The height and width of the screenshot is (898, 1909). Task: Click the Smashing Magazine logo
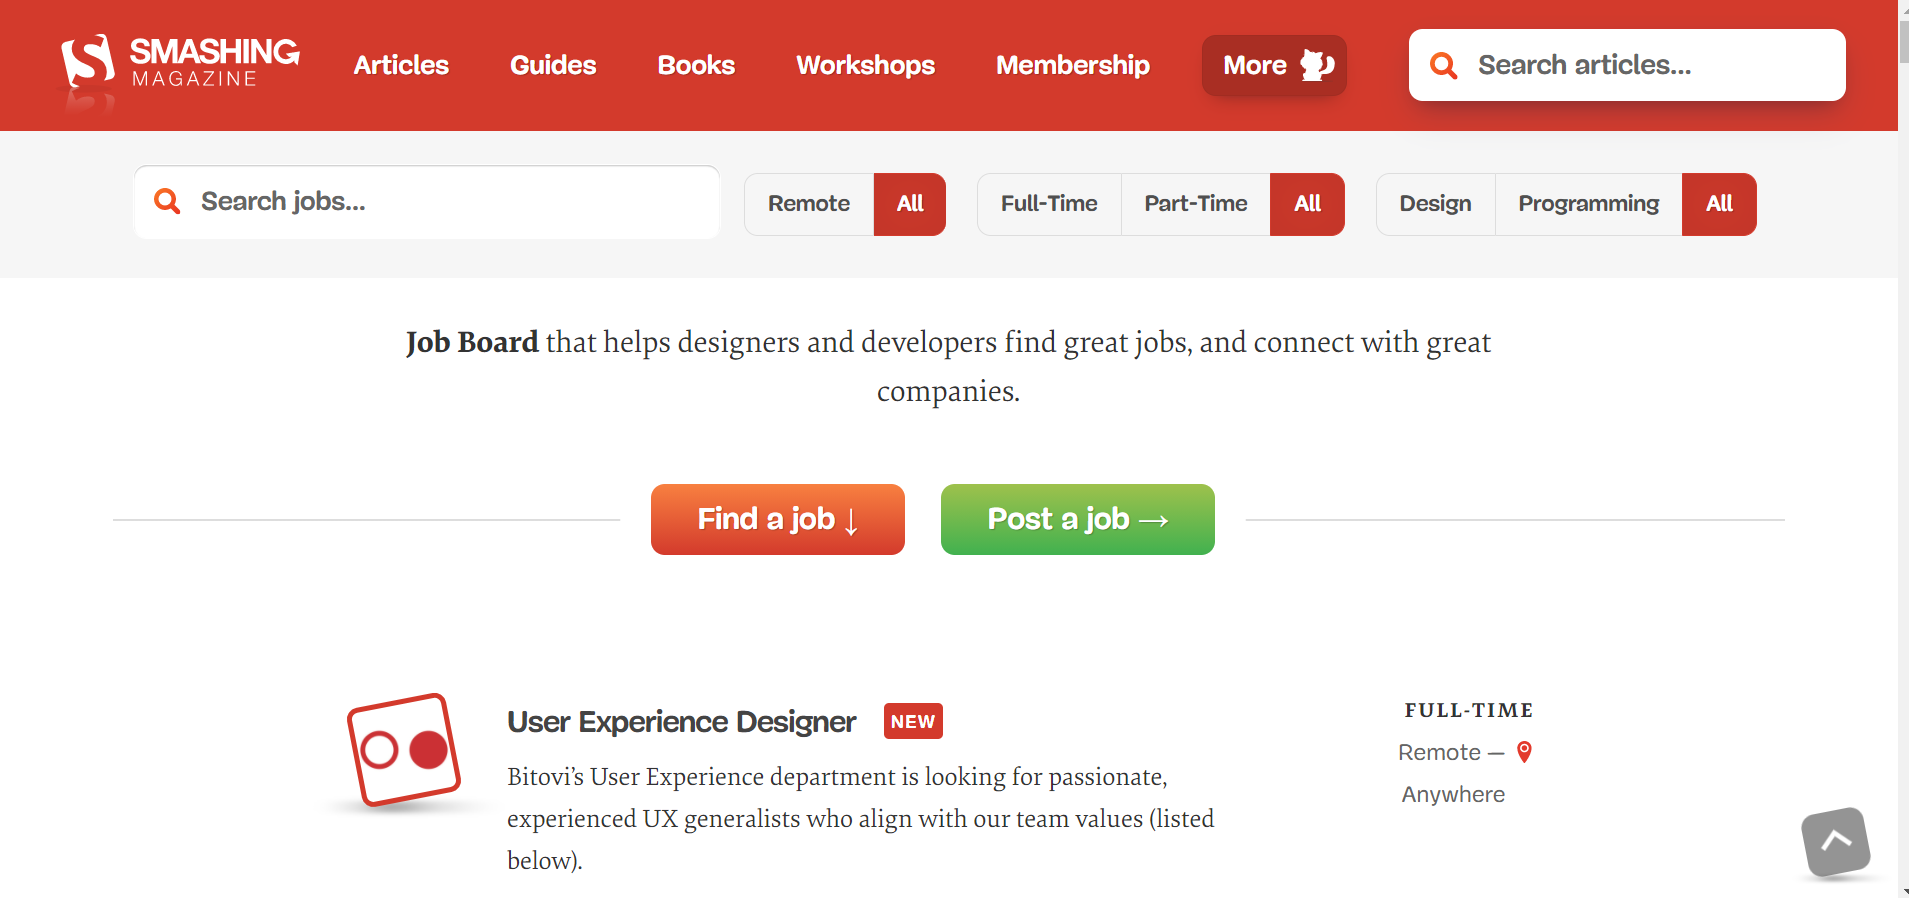(x=180, y=65)
